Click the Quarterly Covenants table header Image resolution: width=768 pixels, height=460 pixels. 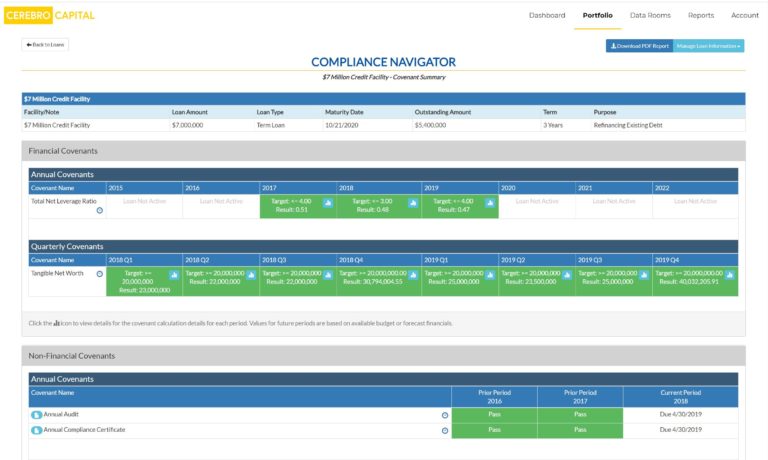(384, 246)
